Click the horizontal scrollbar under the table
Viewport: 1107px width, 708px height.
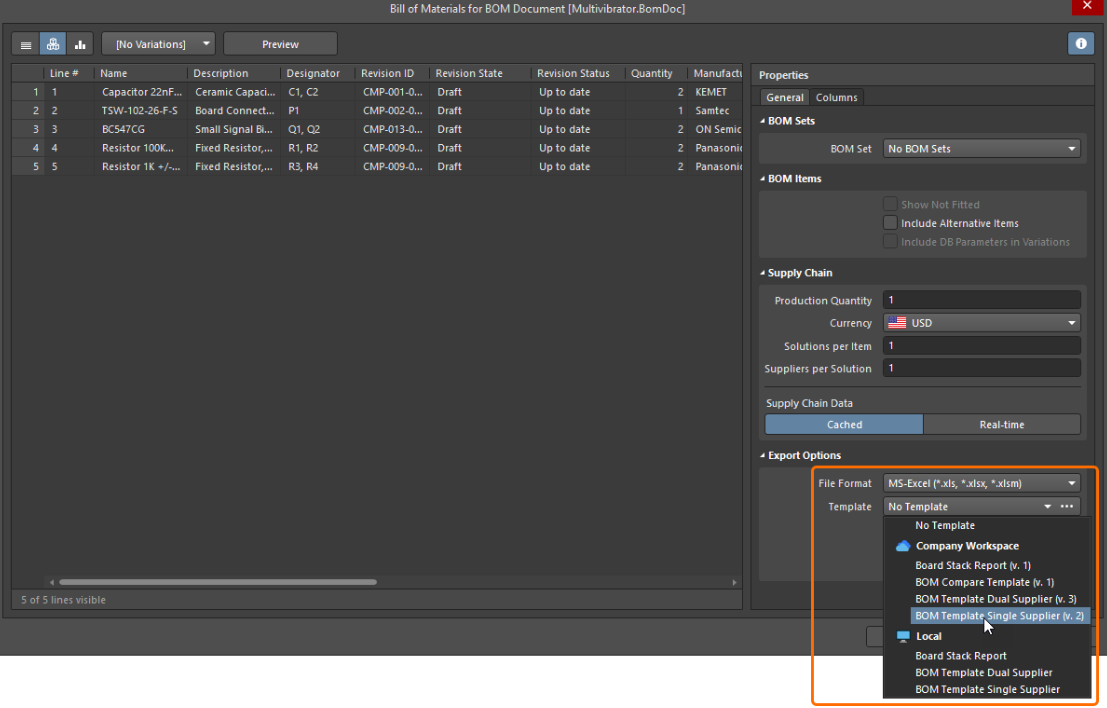[217, 582]
